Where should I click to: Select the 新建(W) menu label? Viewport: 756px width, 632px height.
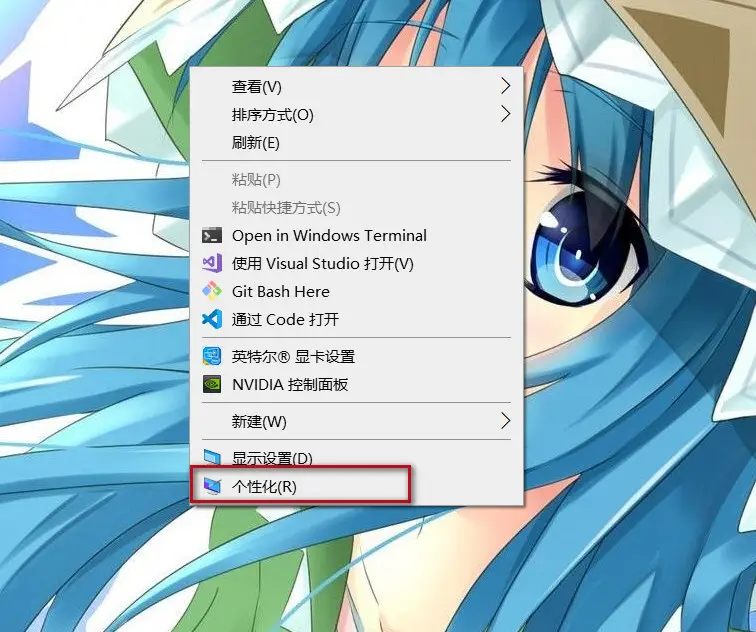(x=259, y=421)
